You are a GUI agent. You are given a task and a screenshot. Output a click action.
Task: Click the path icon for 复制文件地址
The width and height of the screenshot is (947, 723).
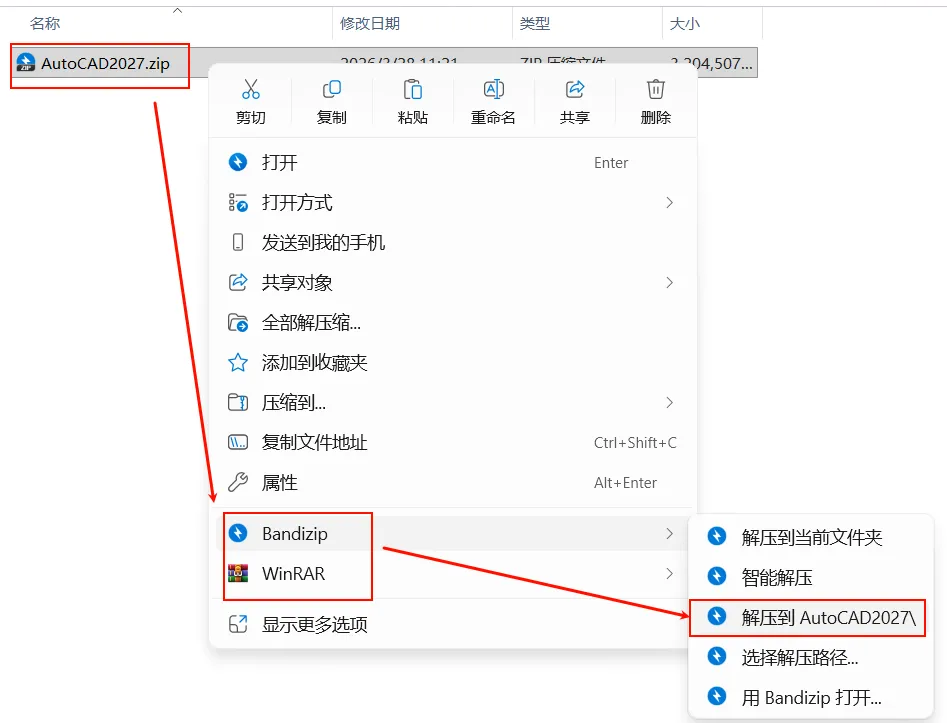tap(238, 443)
